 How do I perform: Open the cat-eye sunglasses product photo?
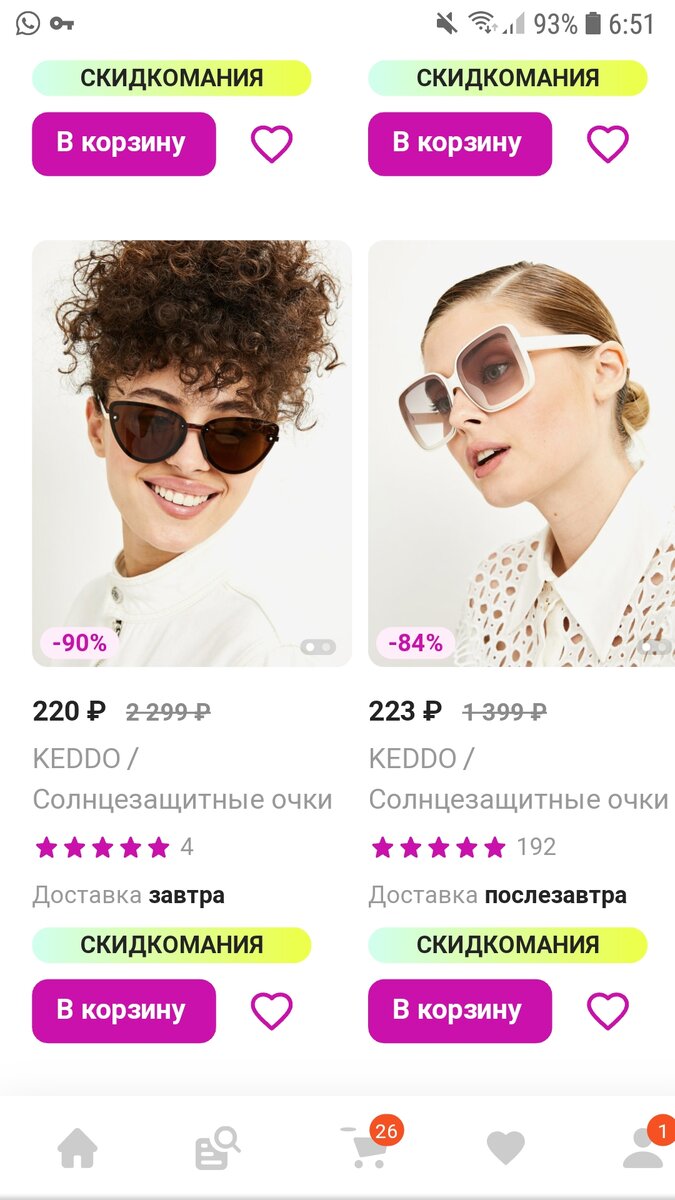pyautogui.click(x=192, y=453)
